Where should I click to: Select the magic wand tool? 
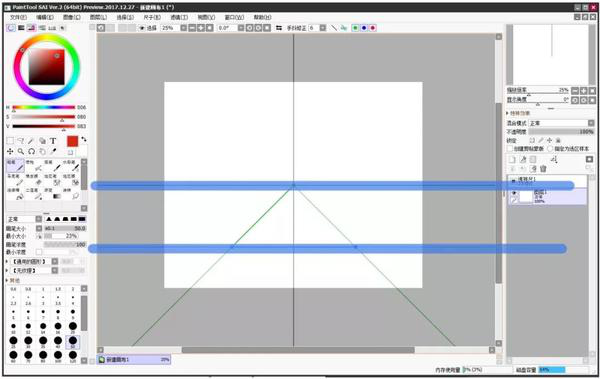point(31,141)
